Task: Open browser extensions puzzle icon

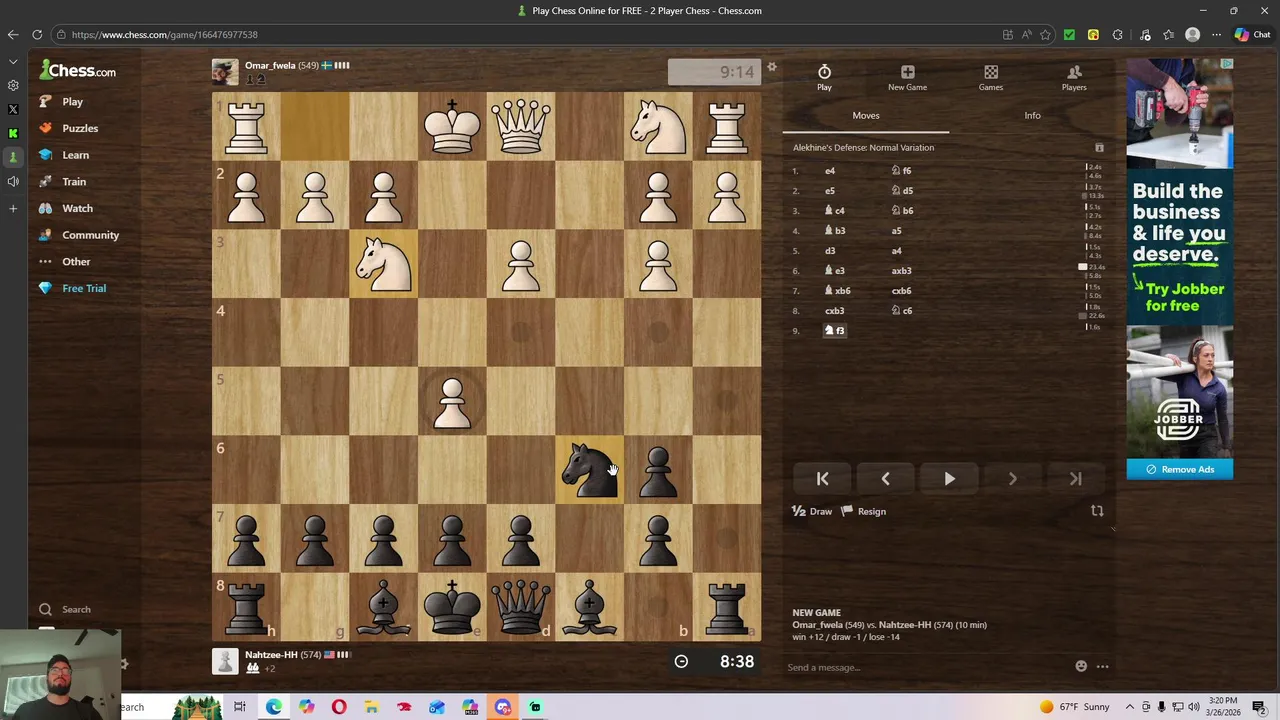Action: pyautogui.click(x=1118, y=35)
